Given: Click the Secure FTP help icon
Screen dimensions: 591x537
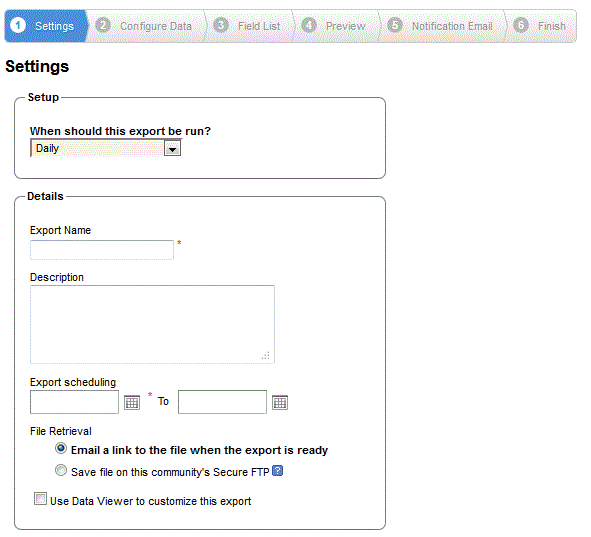Looking at the screenshot, I should (277, 471).
